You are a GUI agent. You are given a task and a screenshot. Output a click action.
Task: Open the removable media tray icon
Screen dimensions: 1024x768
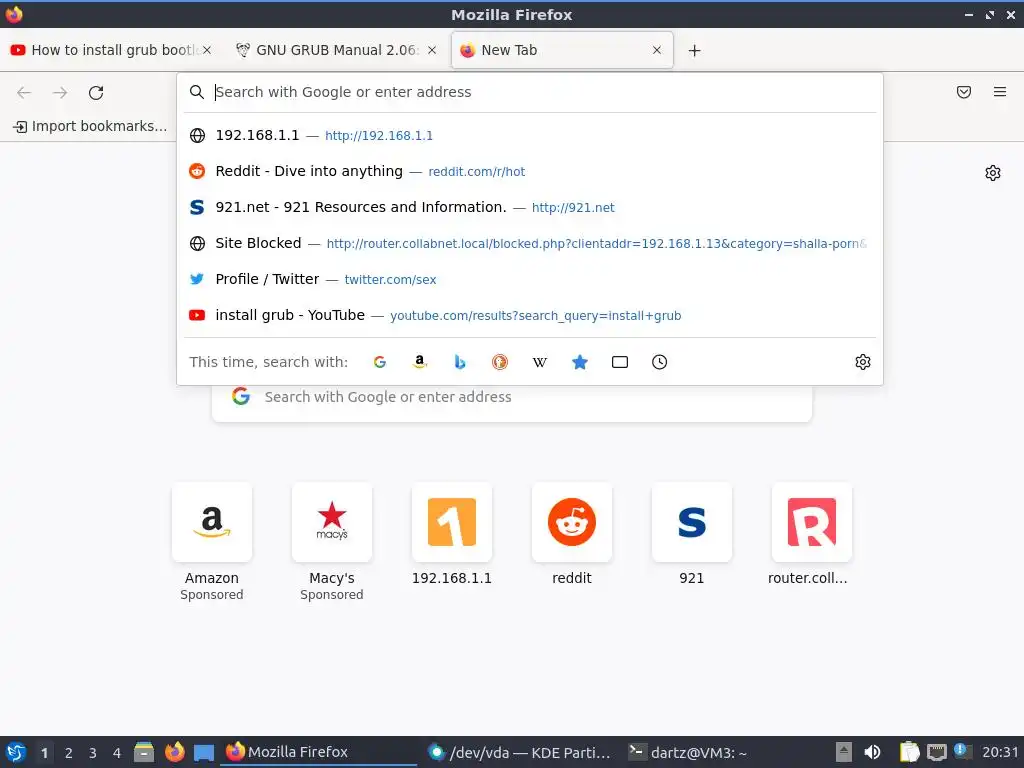[844, 752]
